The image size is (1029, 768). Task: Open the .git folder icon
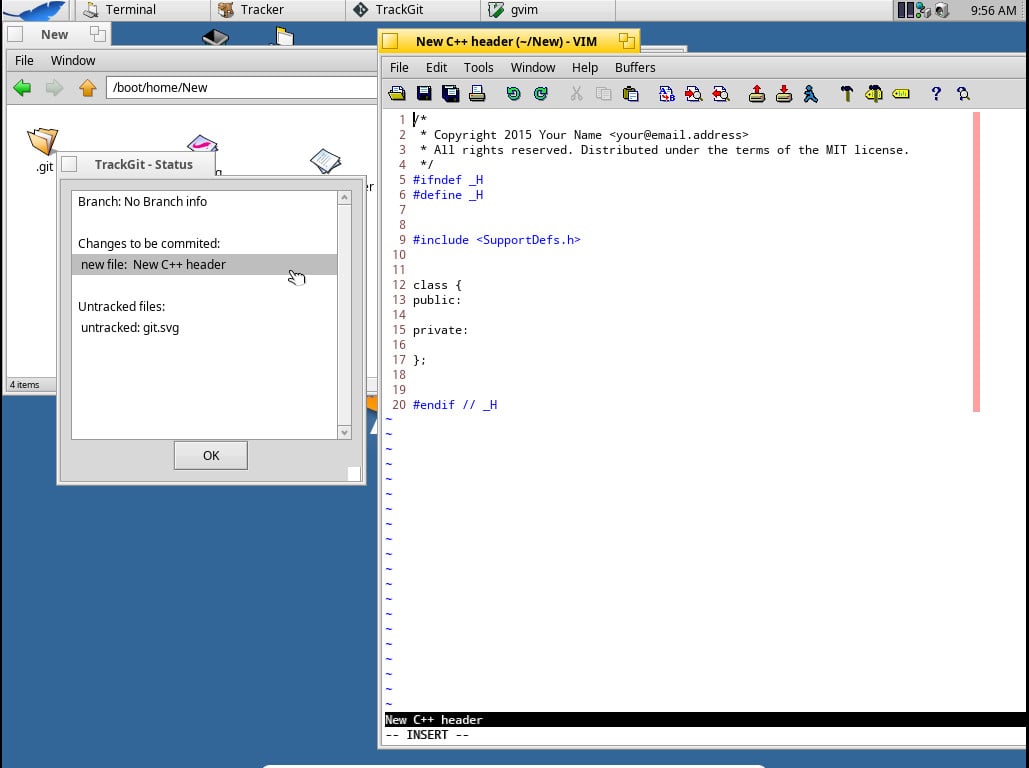click(43, 142)
